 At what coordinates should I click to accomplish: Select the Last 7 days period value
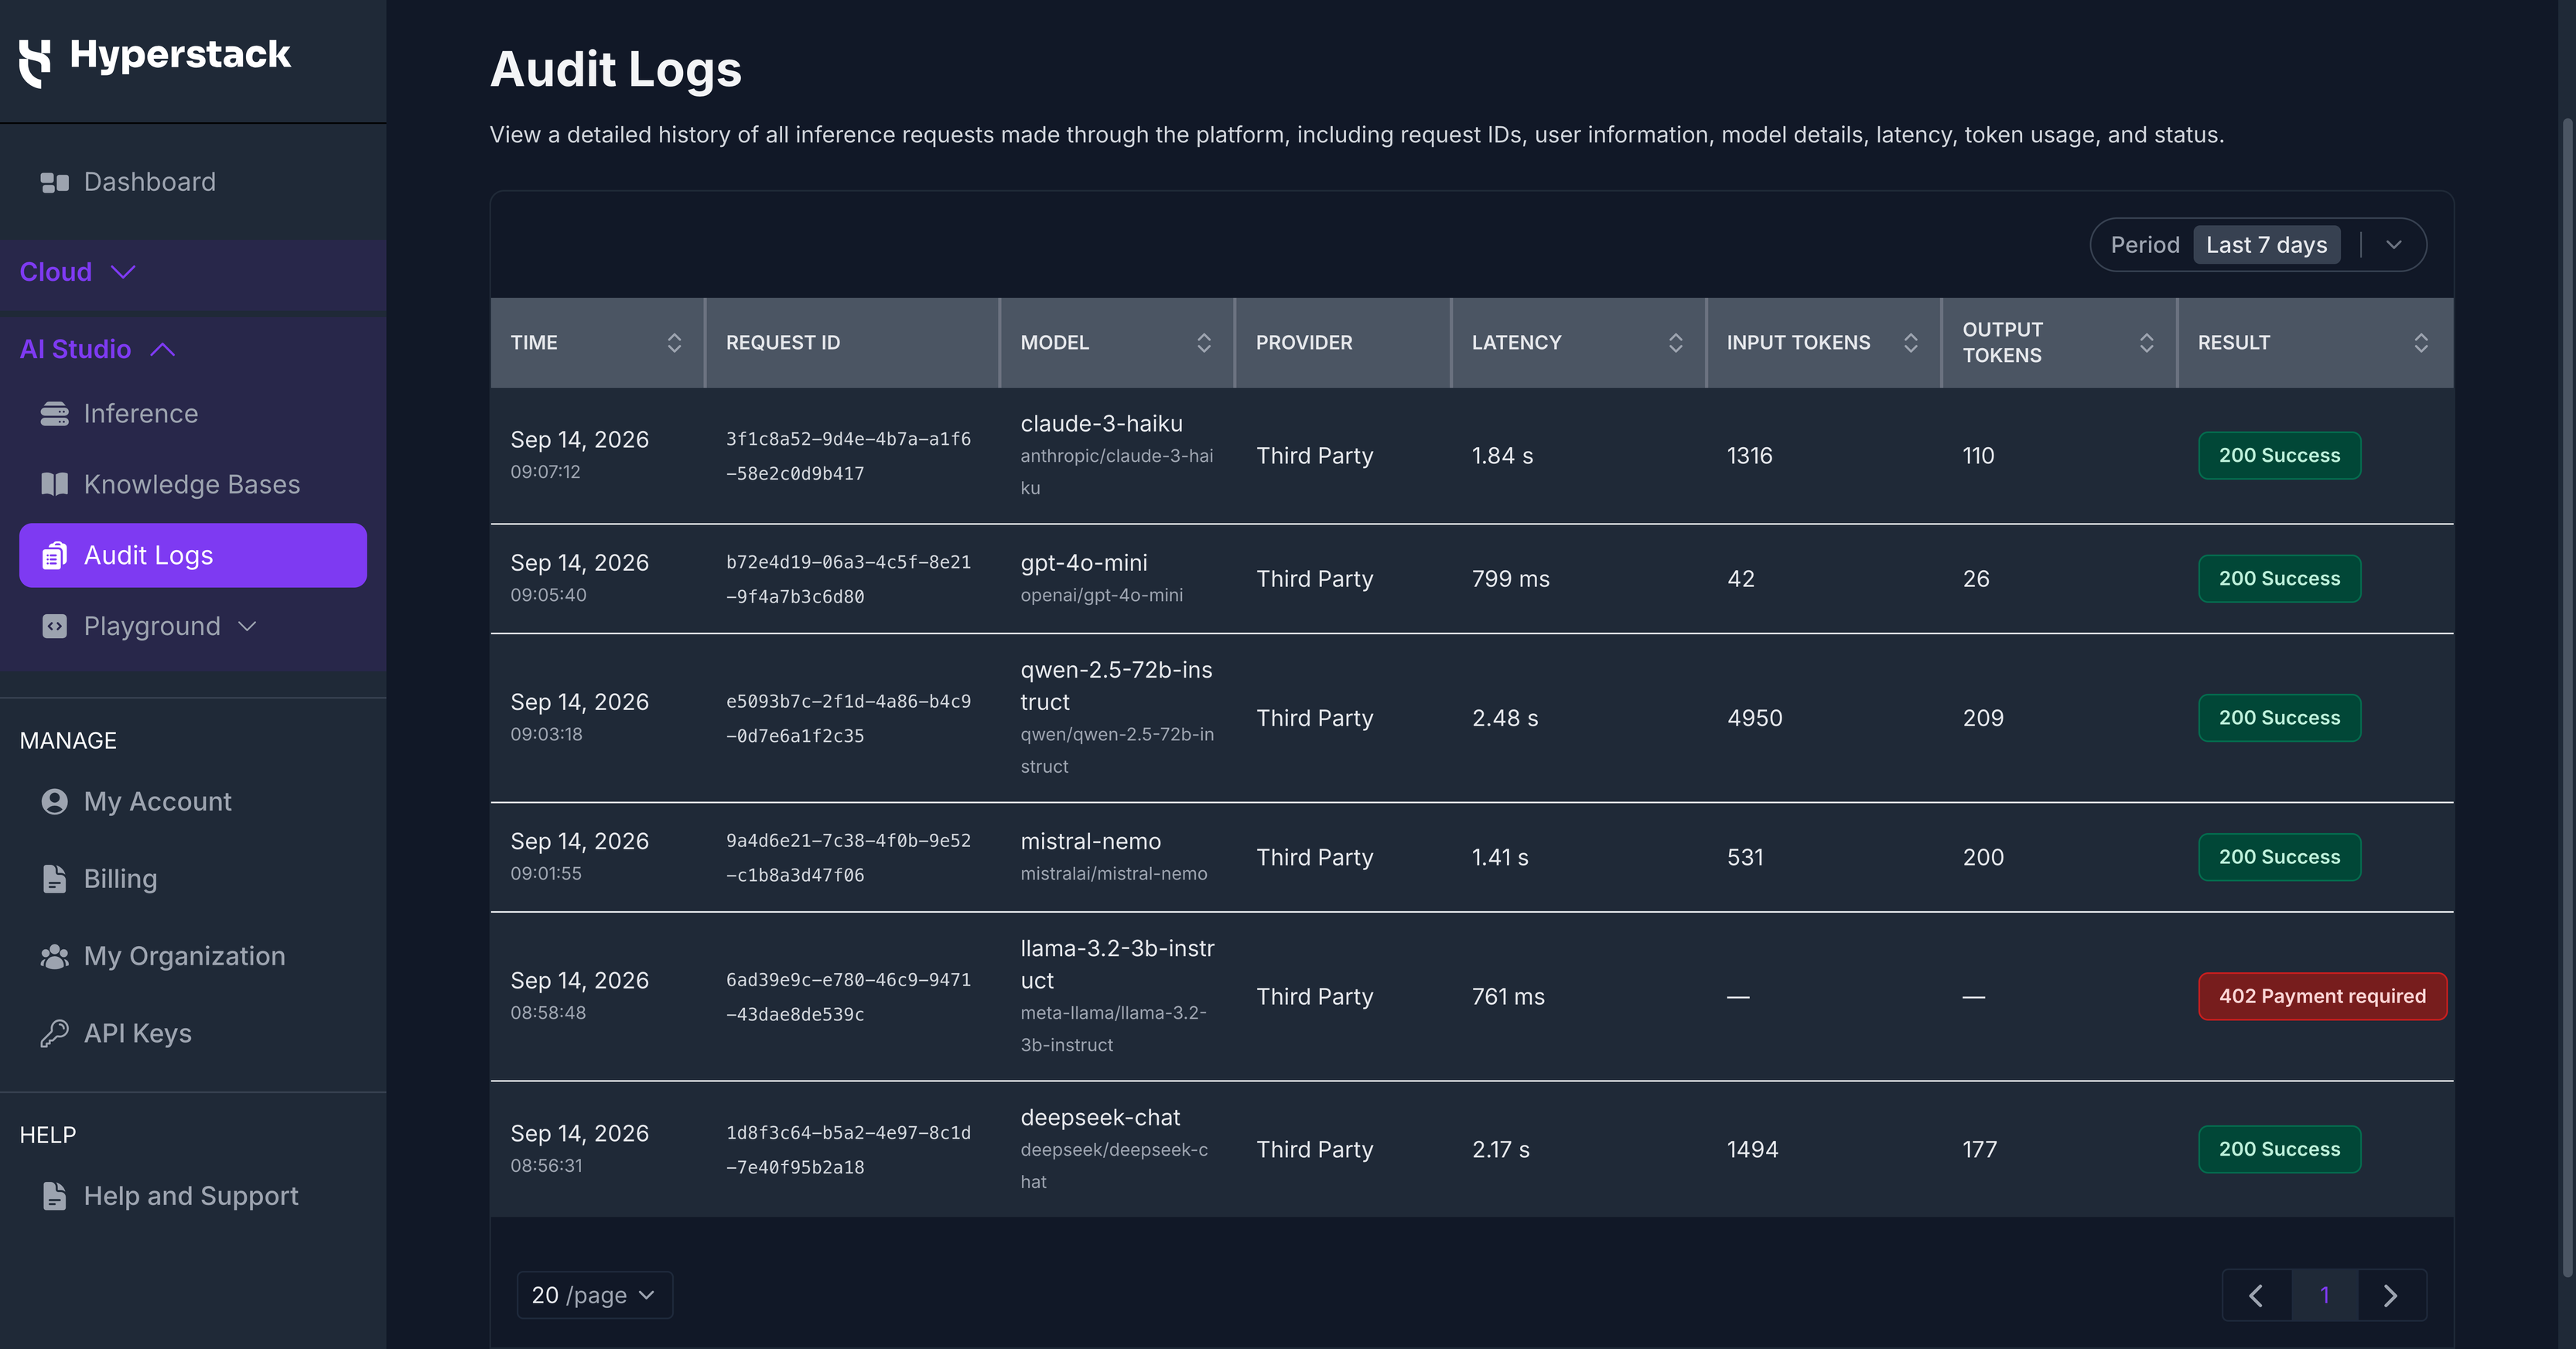[2266, 245]
